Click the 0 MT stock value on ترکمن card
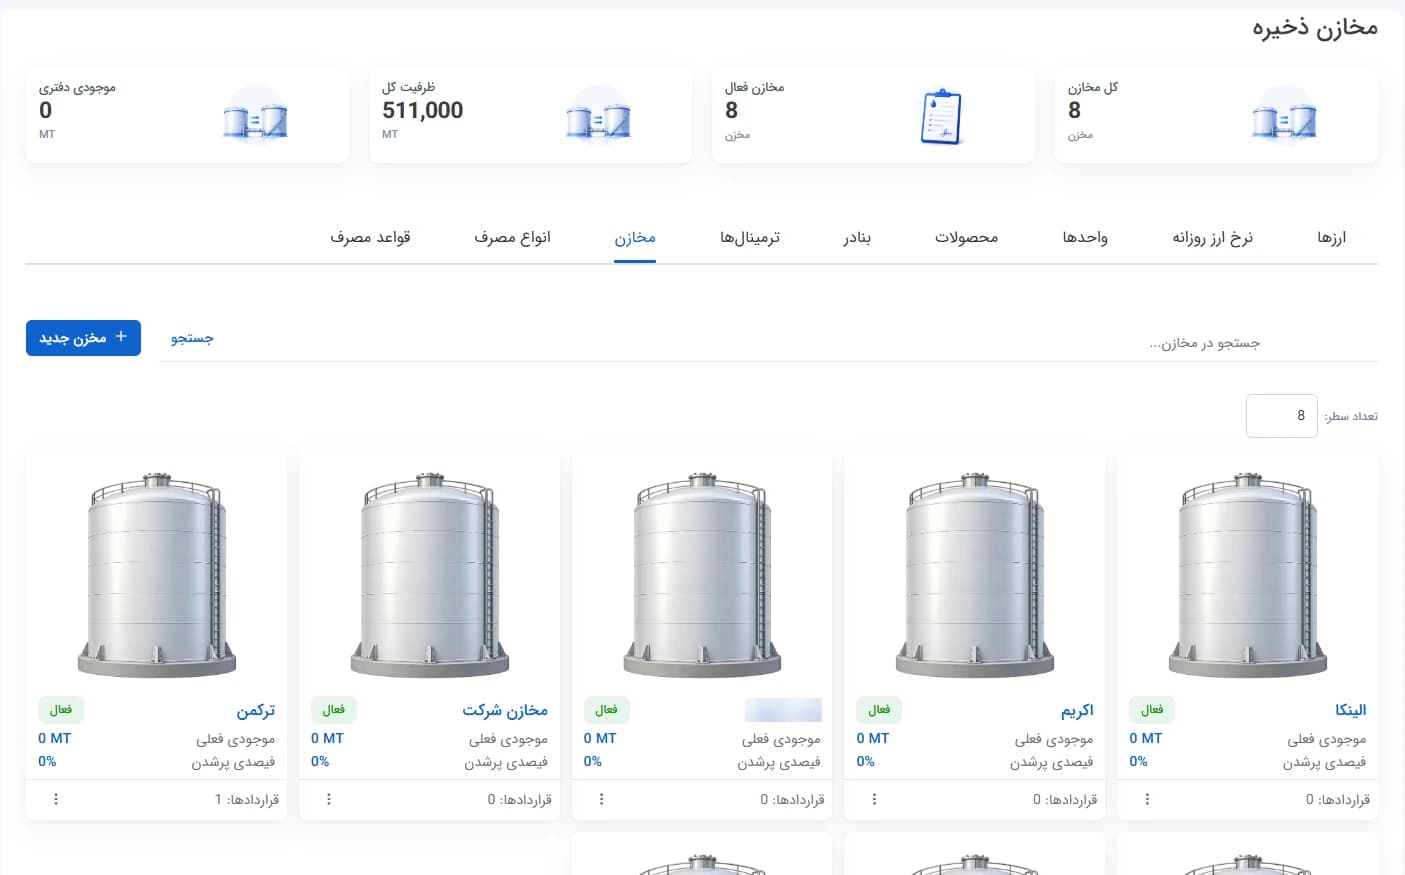The image size is (1405, 875). 55,738
